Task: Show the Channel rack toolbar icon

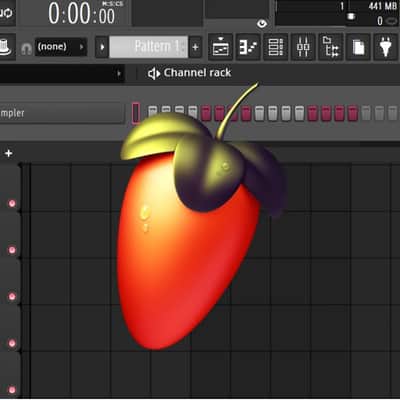Action: (x=276, y=47)
